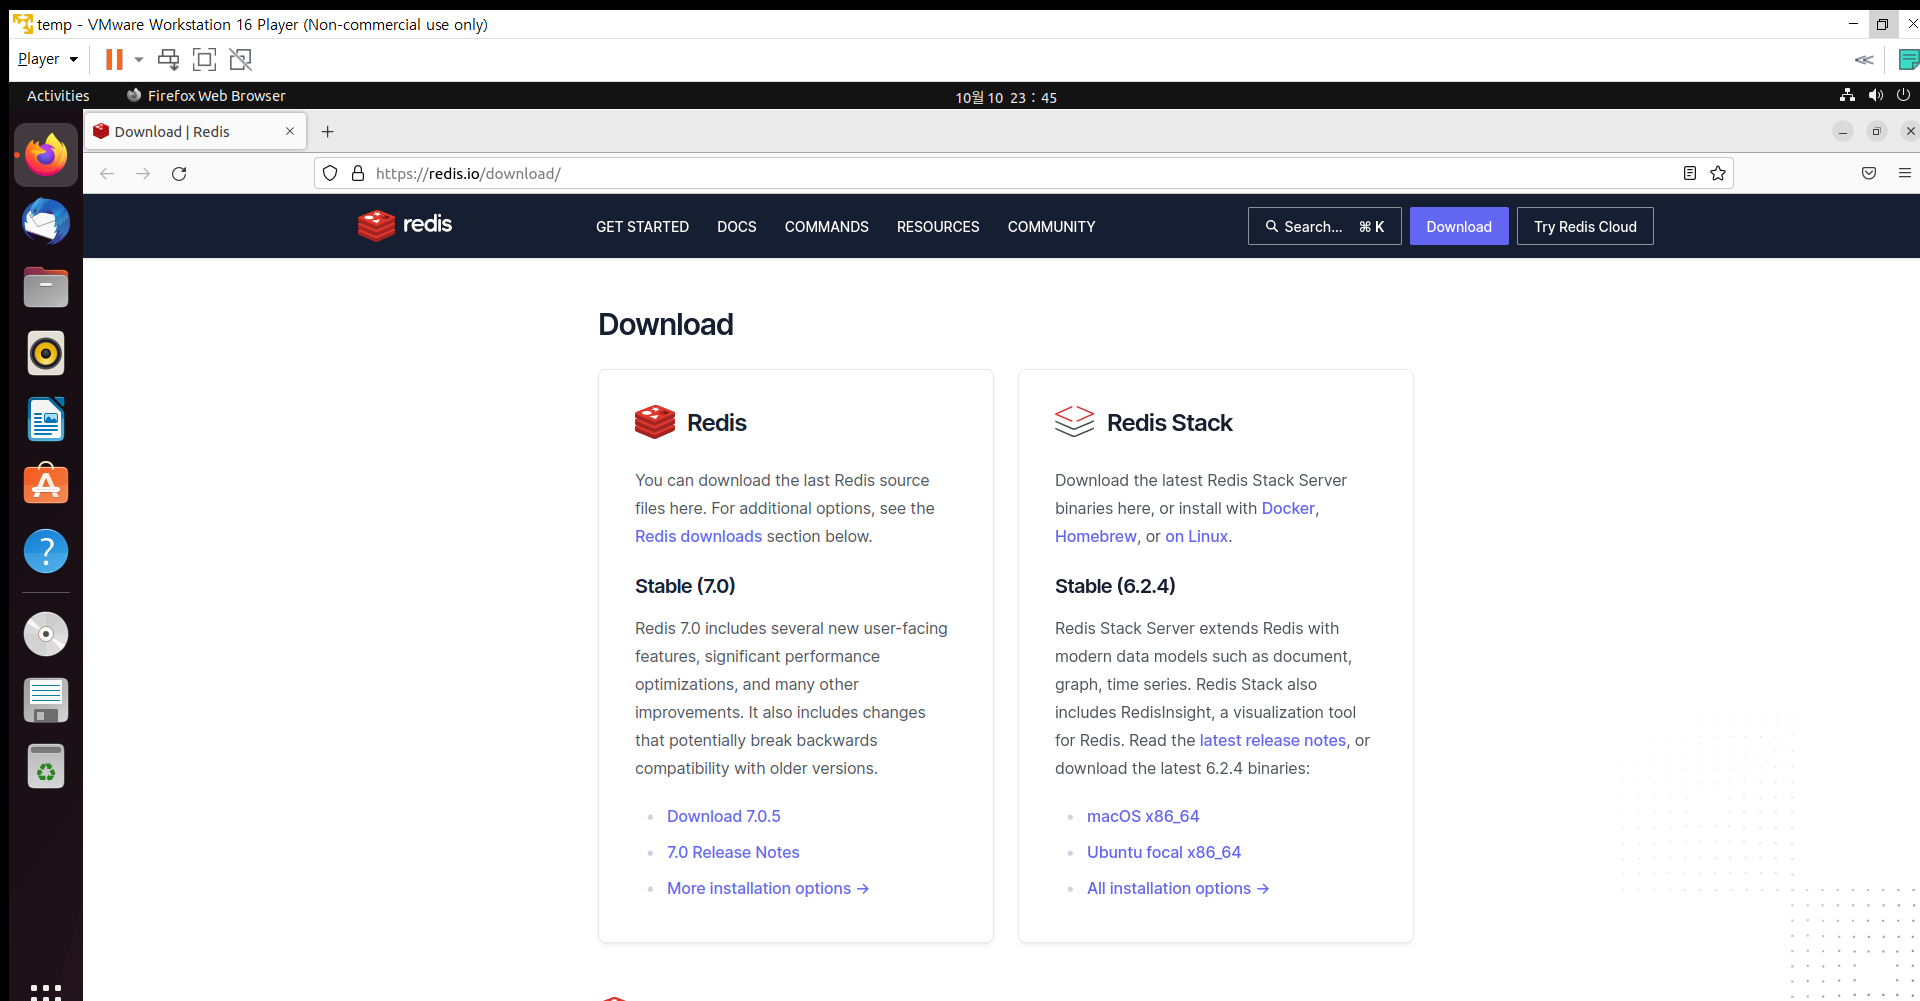Open Rhythmbox music player in dock
Screen dimensions: 1920x1001
point(46,353)
